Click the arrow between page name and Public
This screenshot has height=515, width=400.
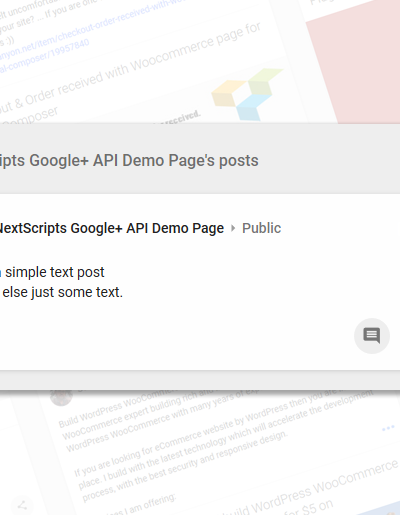pyautogui.click(x=233, y=228)
